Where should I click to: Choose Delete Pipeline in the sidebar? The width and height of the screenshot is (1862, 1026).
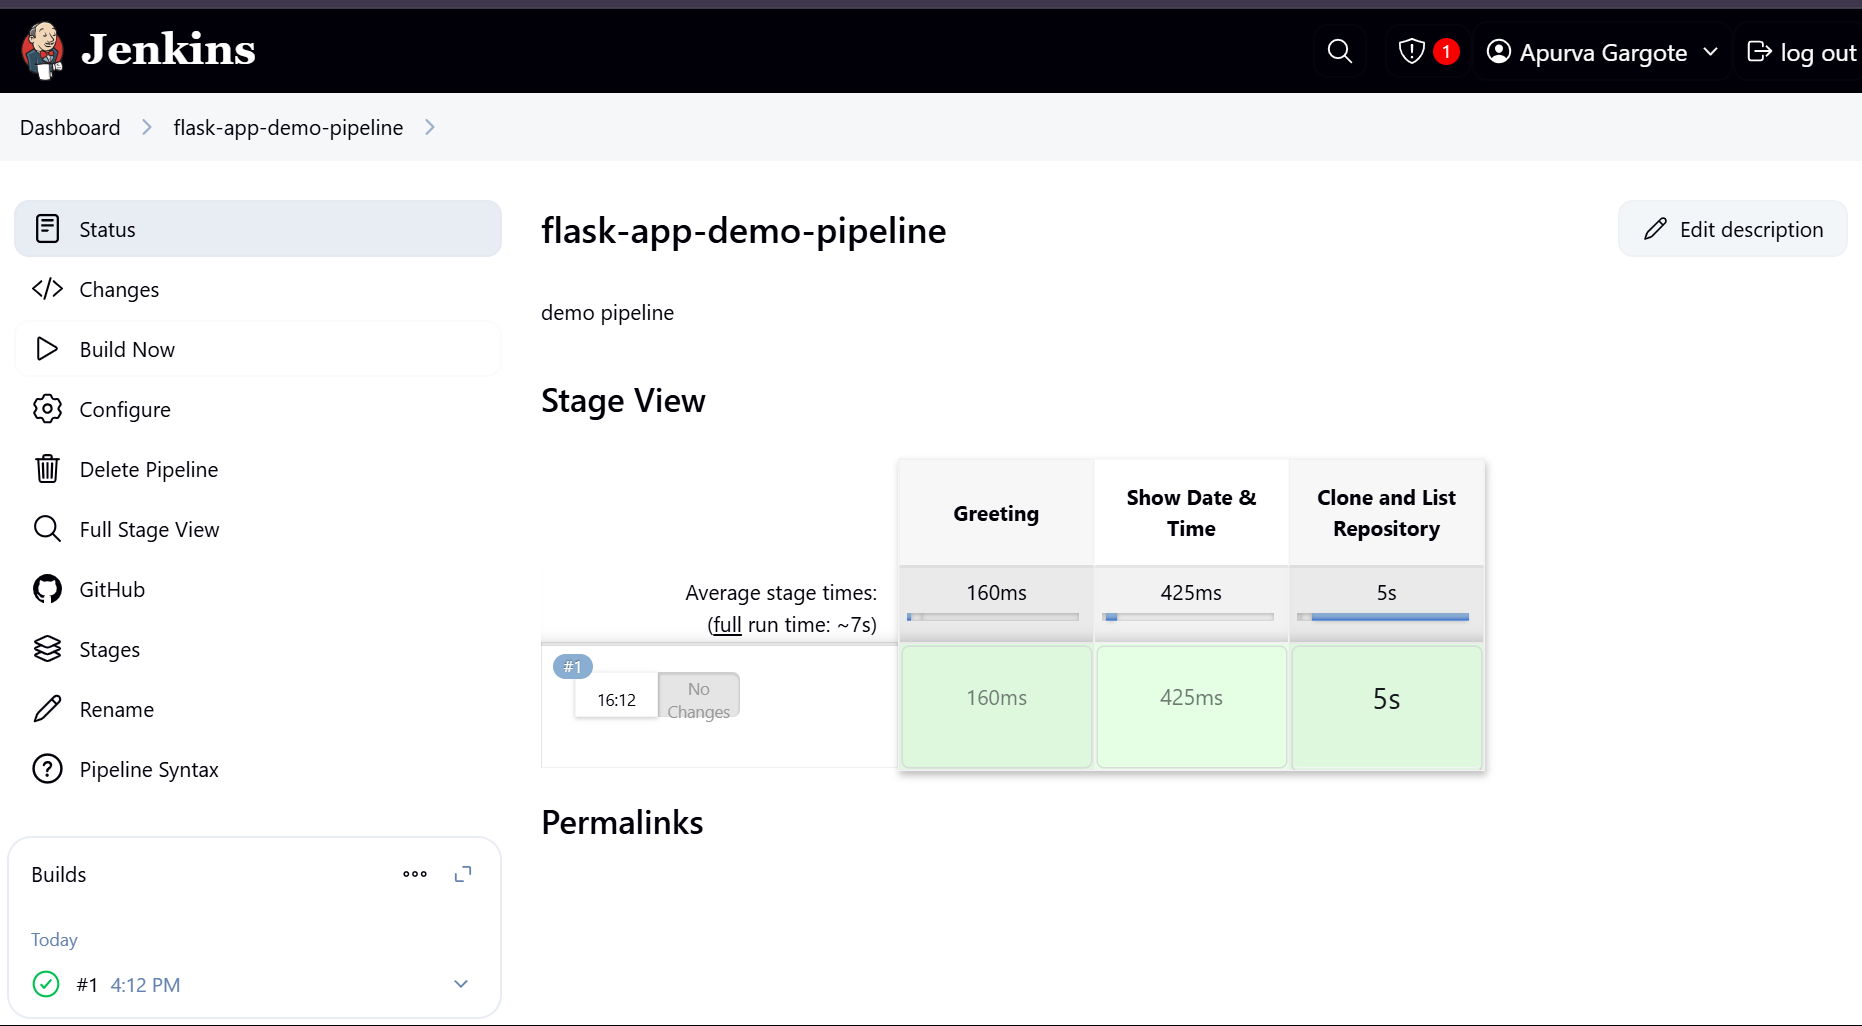(258, 469)
